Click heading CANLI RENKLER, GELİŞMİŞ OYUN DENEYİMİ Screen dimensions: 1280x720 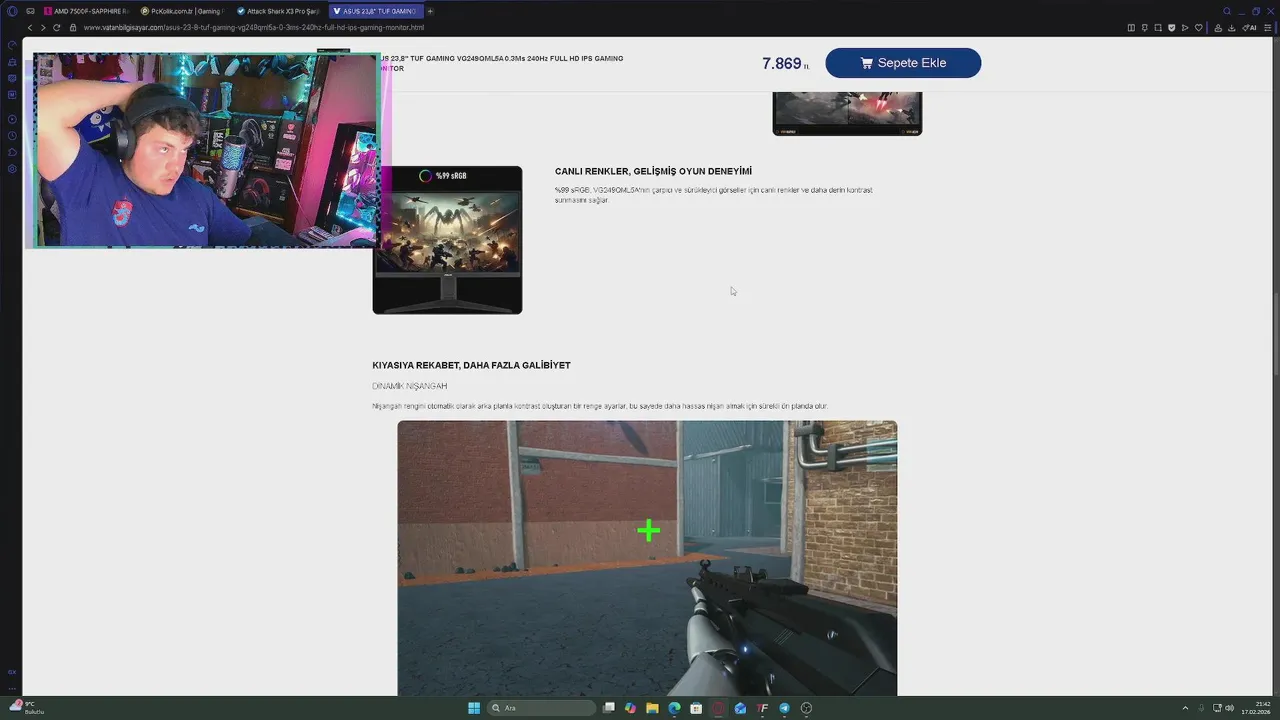pos(653,171)
